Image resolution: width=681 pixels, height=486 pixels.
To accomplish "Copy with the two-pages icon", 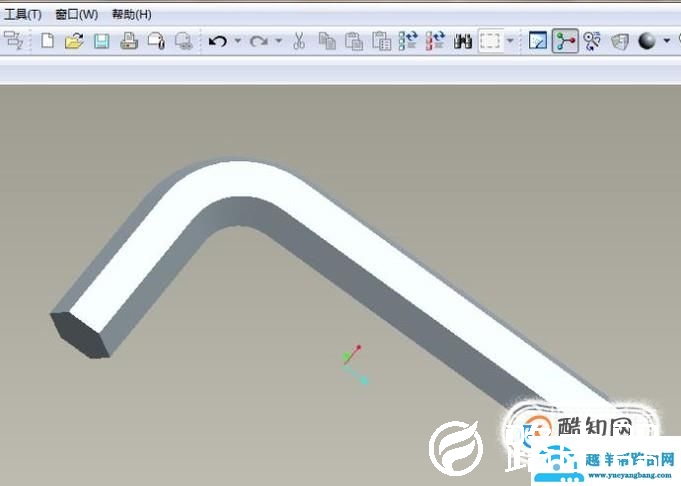I will click(327, 41).
